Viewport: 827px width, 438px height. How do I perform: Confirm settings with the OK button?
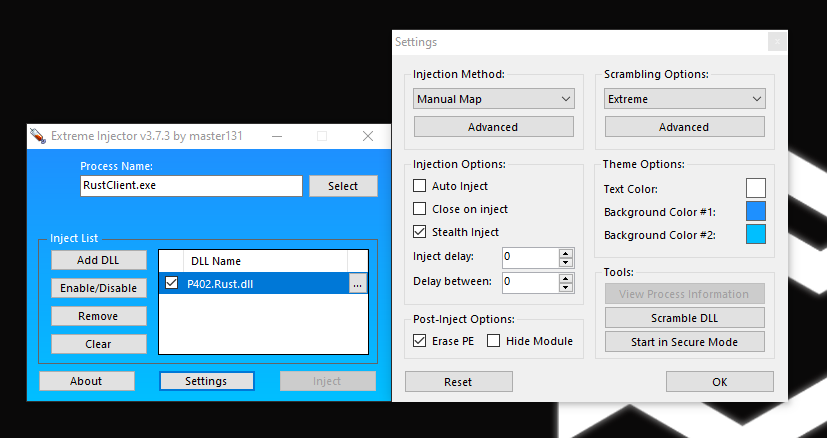[x=720, y=382]
